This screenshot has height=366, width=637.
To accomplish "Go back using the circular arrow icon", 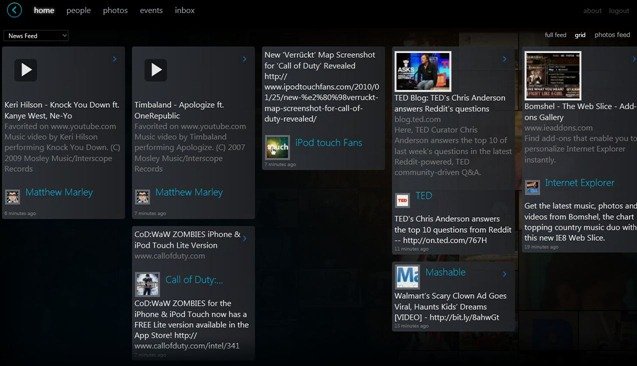I will [x=15, y=10].
